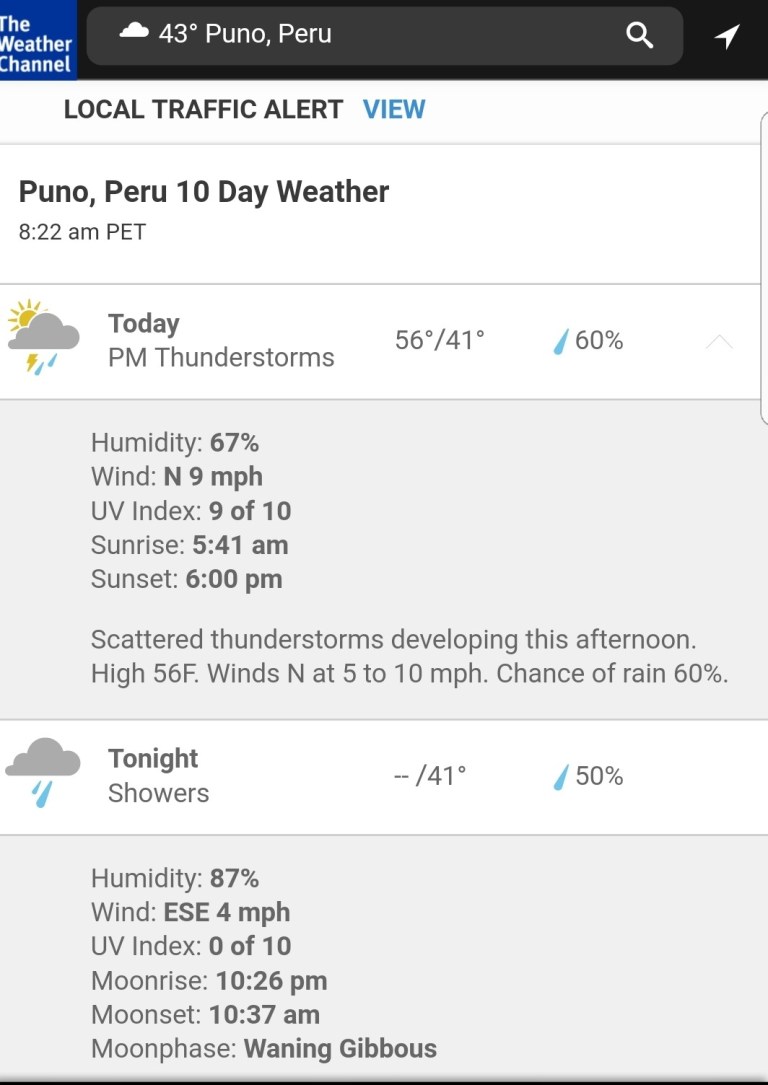
Task: Open the Local Traffic Alert banner
Action: (203, 109)
